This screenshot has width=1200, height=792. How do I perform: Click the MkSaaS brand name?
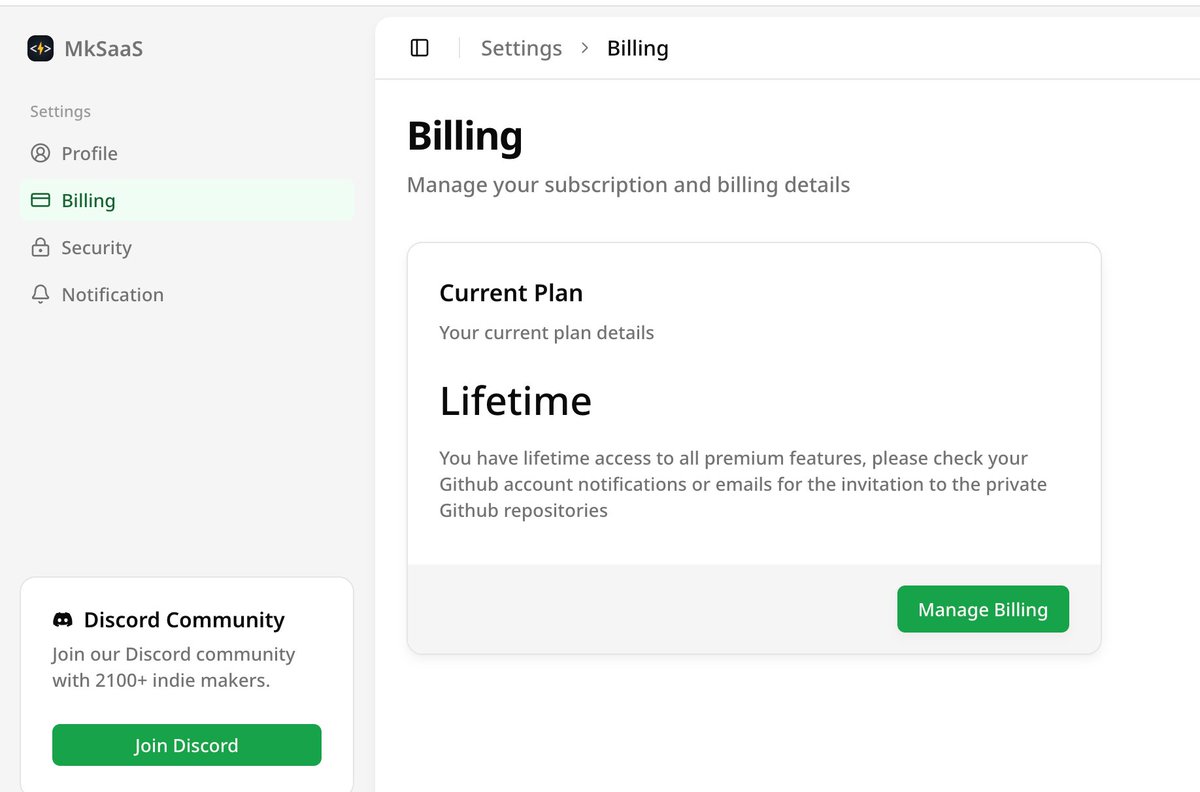[103, 48]
